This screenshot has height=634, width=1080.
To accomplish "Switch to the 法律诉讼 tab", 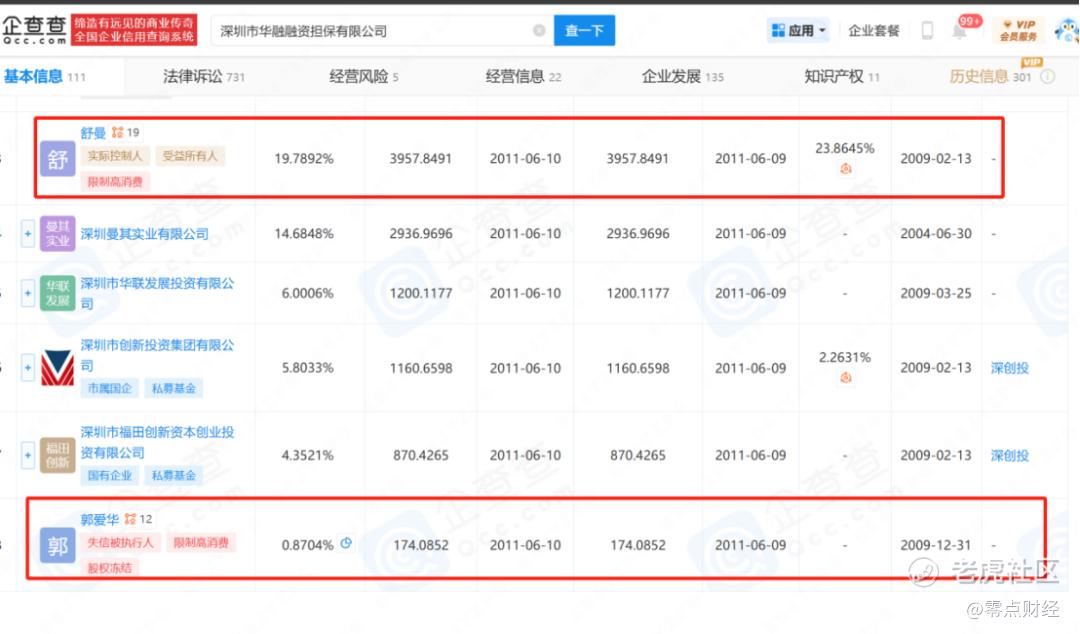I will pos(204,76).
